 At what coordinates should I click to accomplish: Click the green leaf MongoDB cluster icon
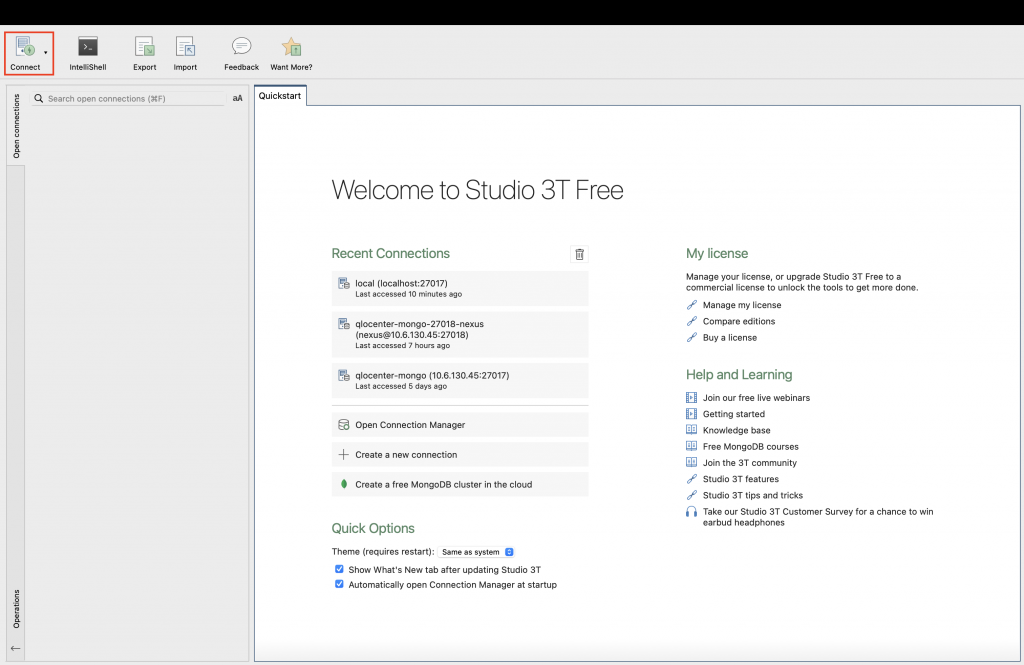point(344,484)
